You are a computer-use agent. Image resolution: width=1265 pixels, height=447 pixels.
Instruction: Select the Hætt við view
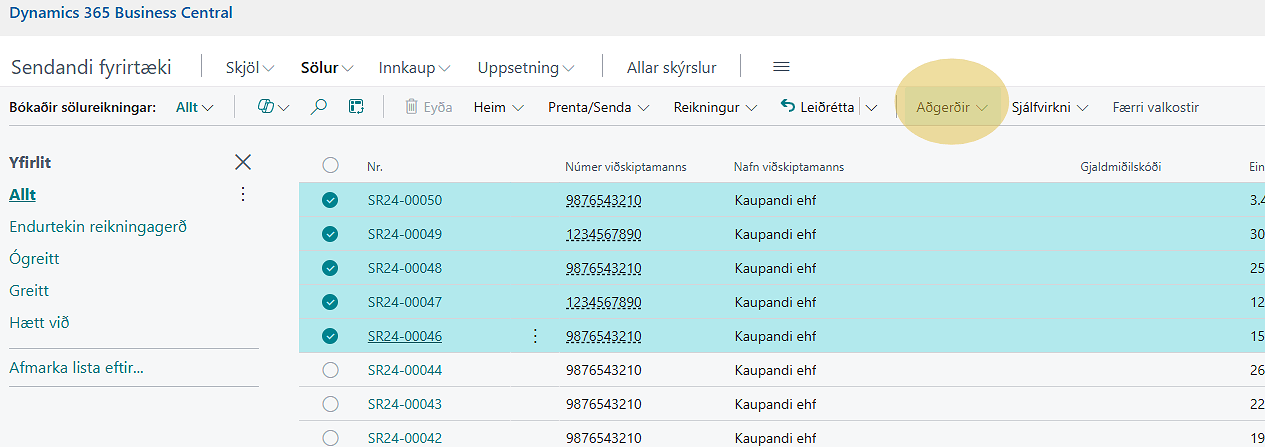click(x=39, y=322)
